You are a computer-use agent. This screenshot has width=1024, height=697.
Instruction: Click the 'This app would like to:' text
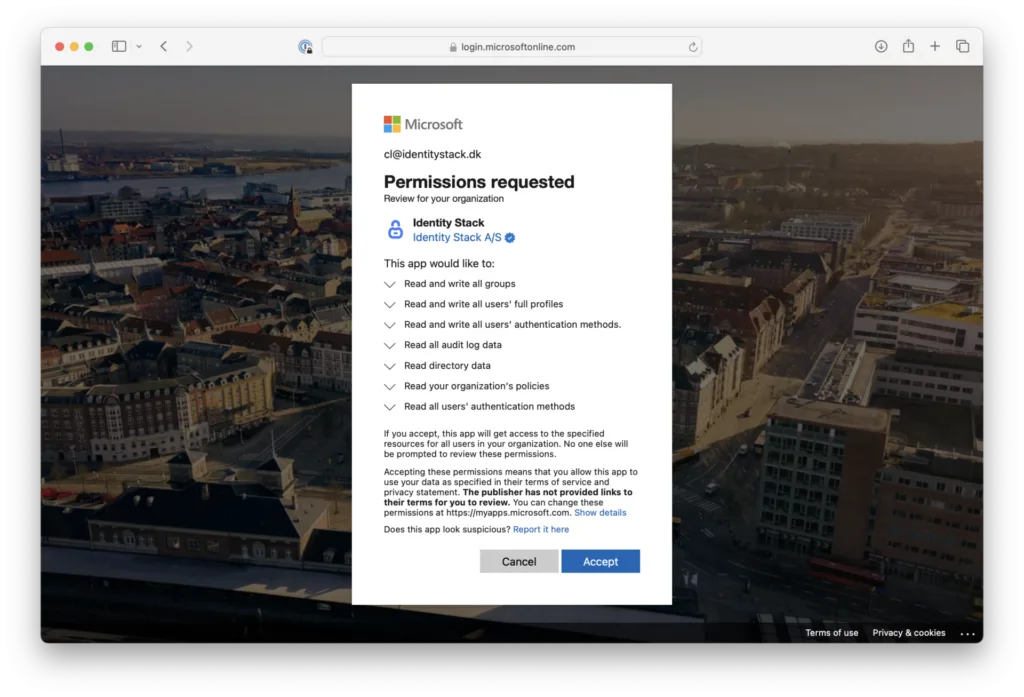(439, 263)
